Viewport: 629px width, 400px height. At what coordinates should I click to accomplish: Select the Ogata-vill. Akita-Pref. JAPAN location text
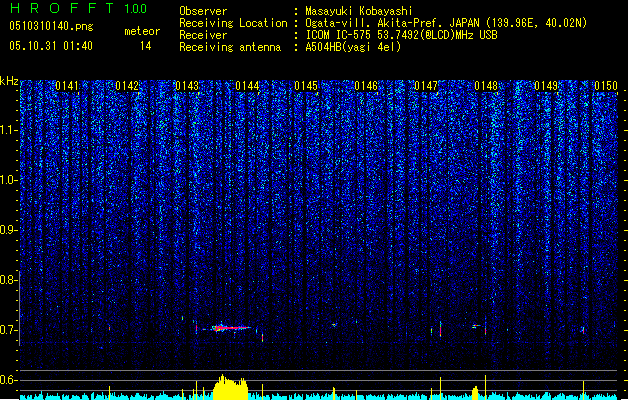[446, 23]
